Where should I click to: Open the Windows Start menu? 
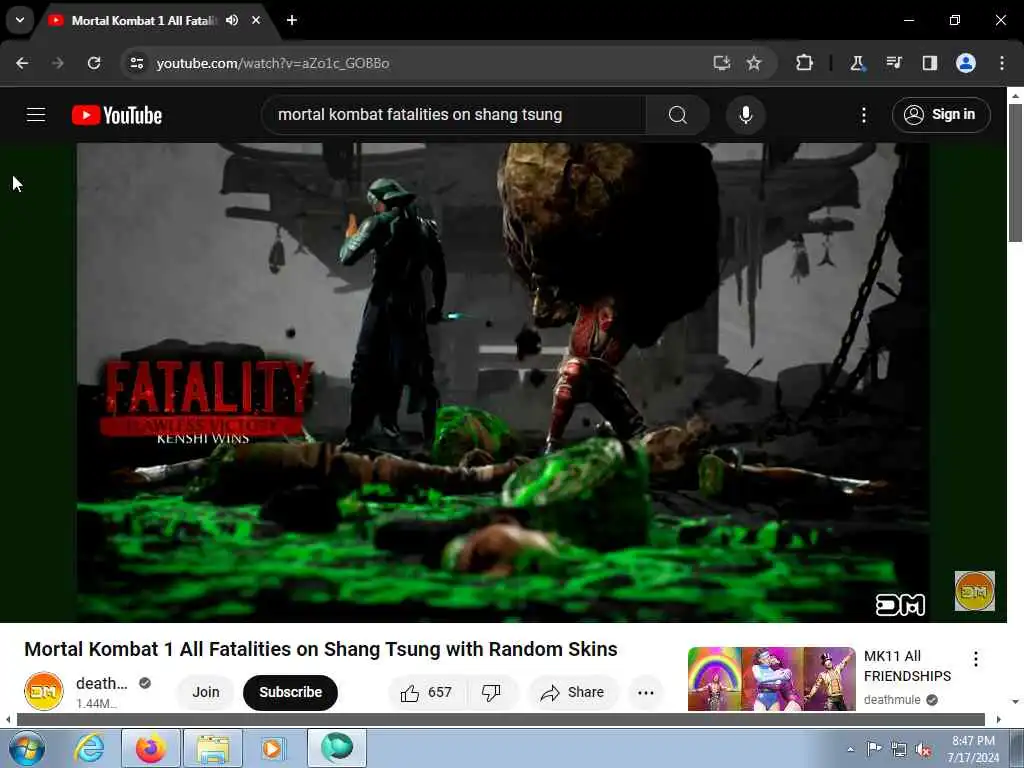27,748
